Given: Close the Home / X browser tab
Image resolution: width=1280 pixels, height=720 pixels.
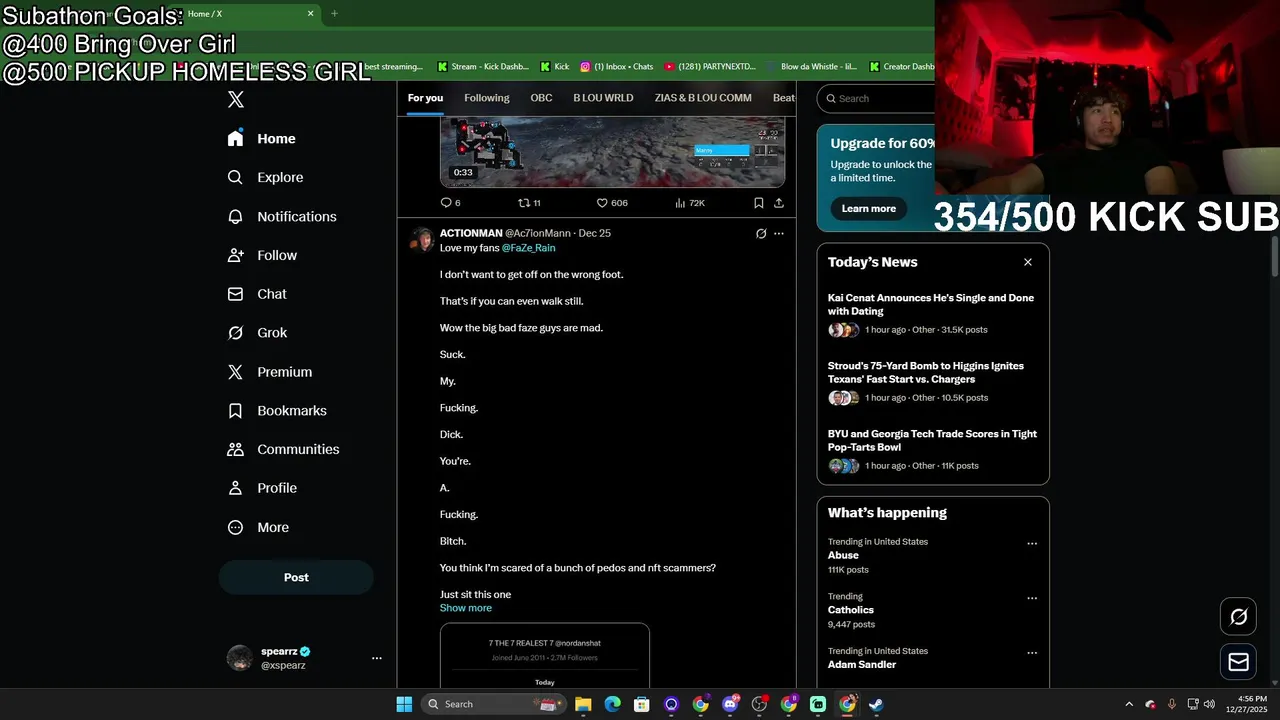Looking at the screenshot, I should pyautogui.click(x=311, y=14).
